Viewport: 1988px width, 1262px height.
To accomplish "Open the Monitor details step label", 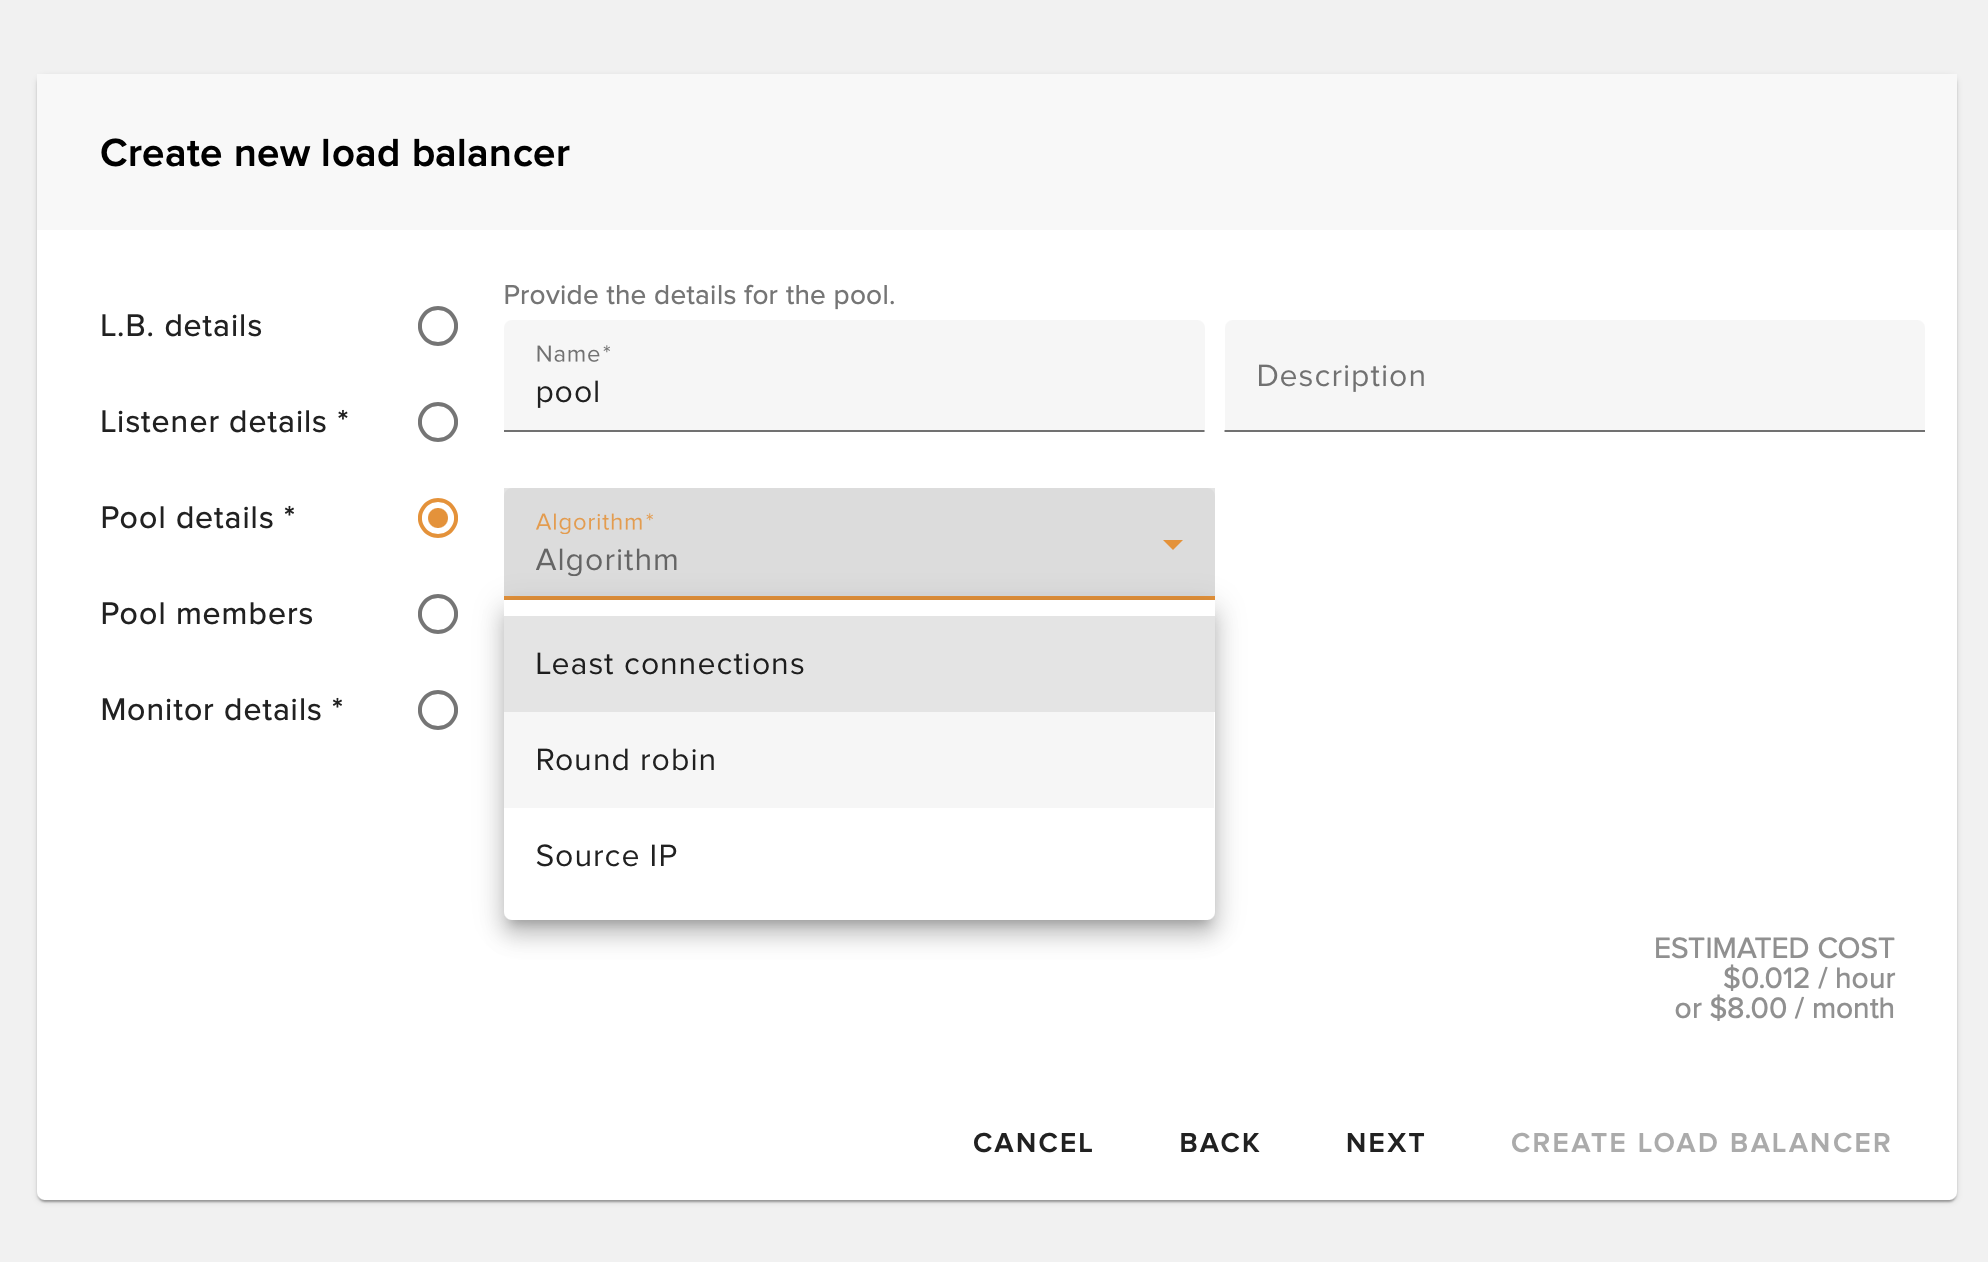I will pos(222,710).
